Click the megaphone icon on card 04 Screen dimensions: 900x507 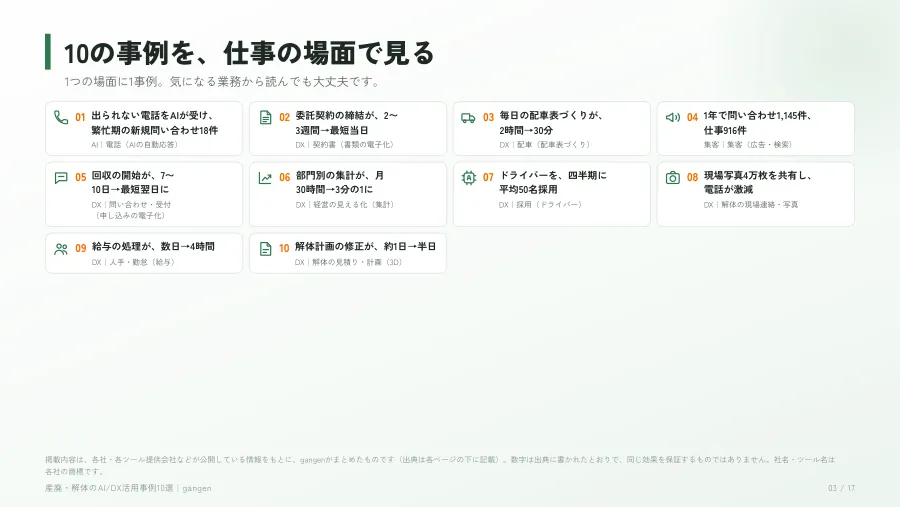pyautogui.click(x=673, y=117)
